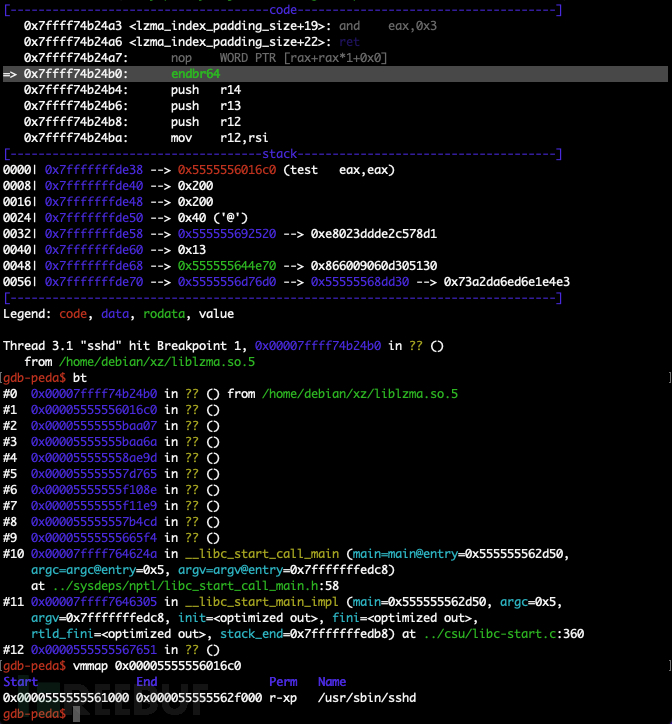Click stack address 0x7fffffffde38 at offset 0000
The image size is (672, 724).
94,170
